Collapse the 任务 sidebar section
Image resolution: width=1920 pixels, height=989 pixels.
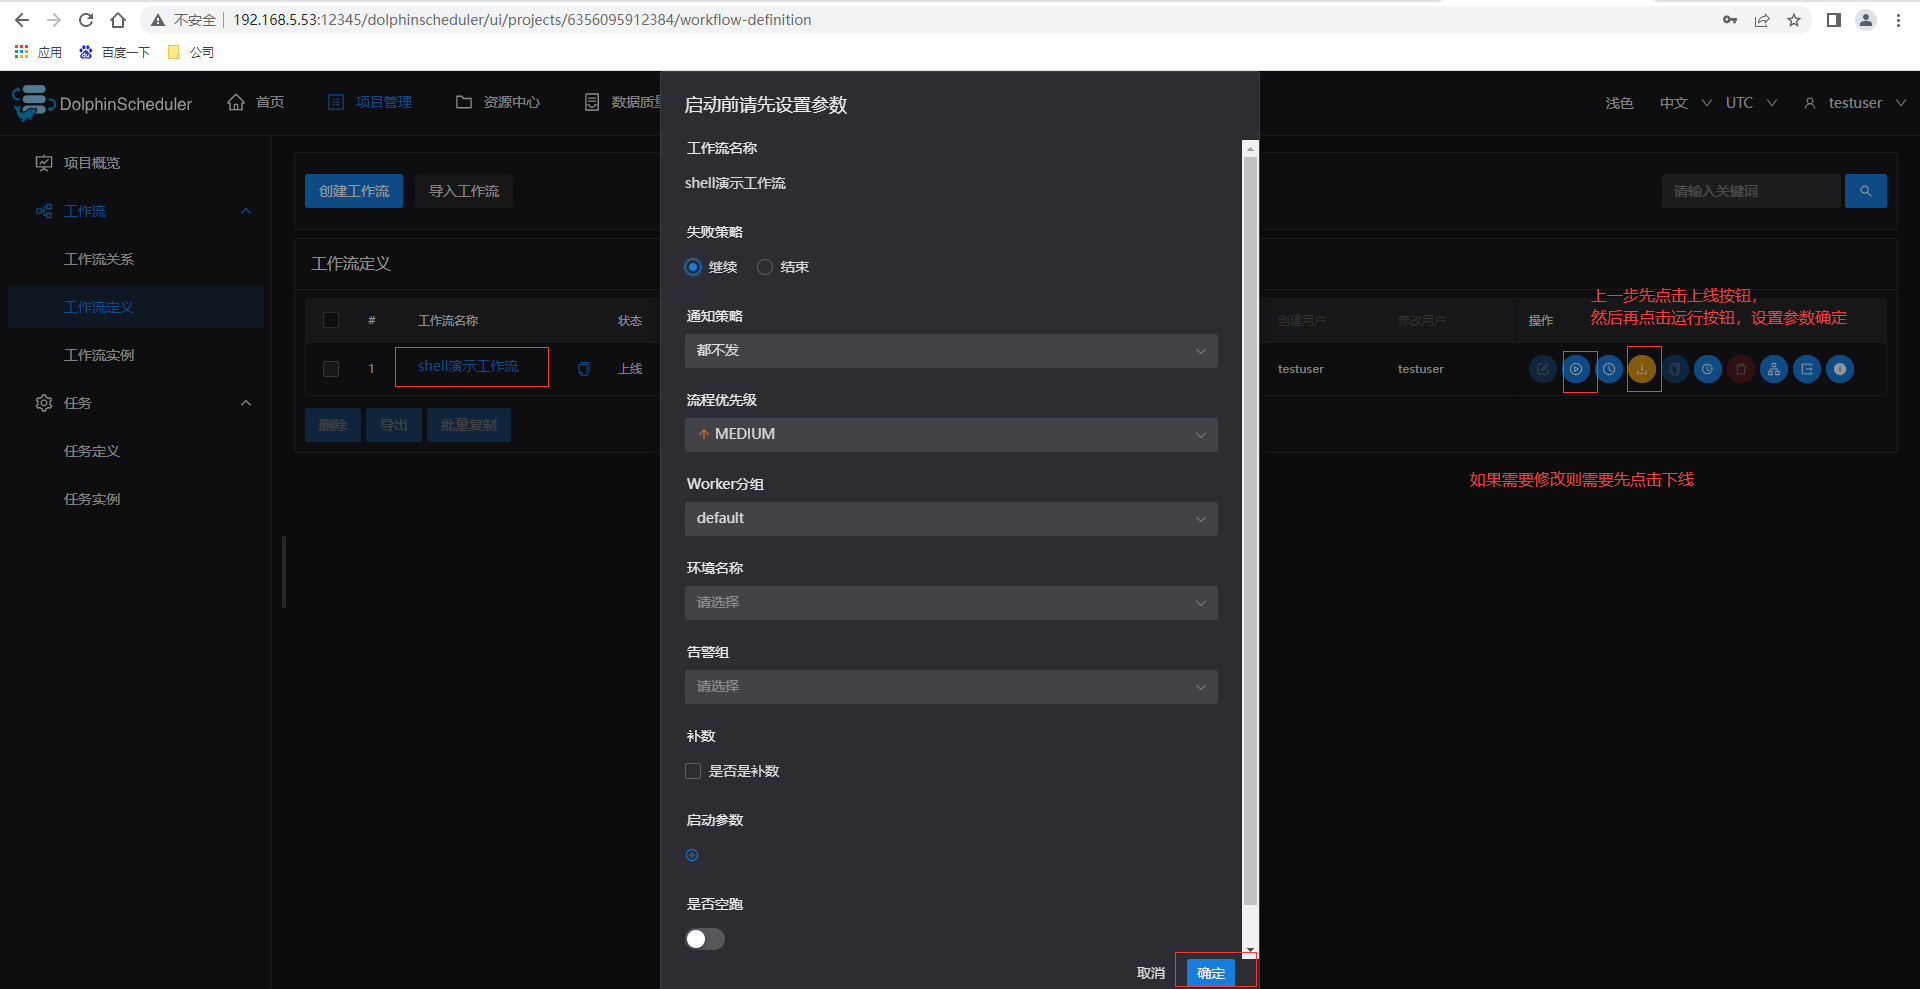pyautogui.click(x=246, y=403)
